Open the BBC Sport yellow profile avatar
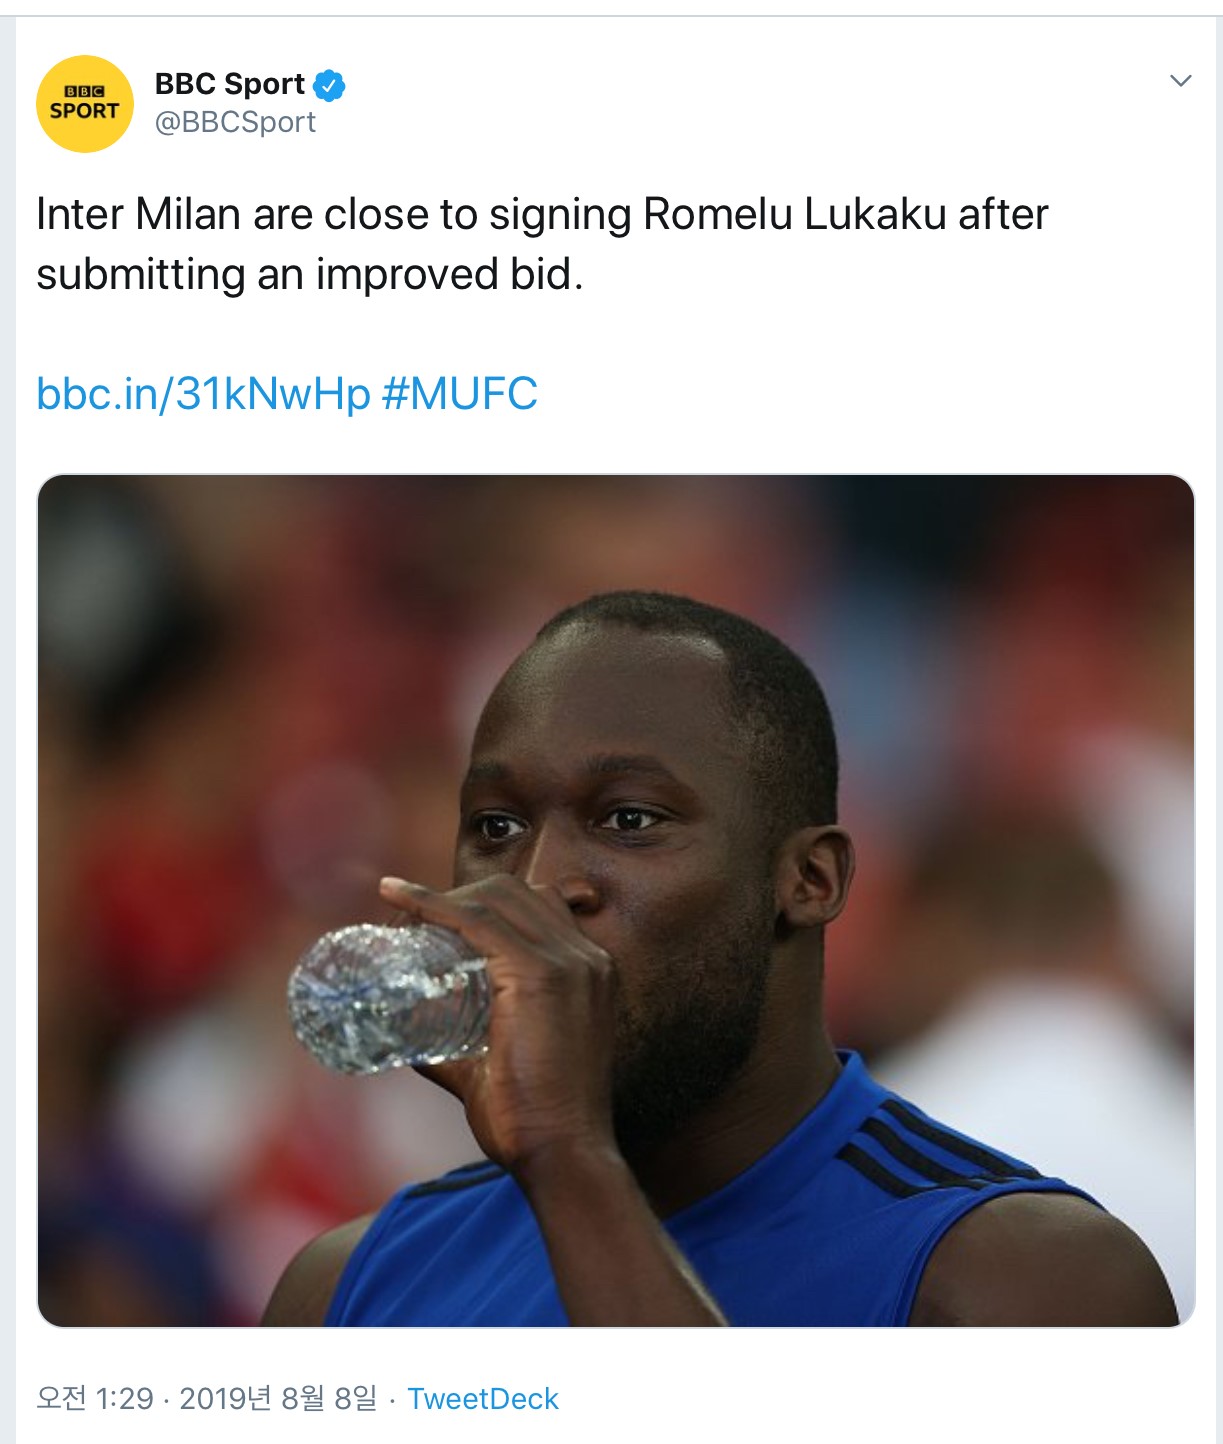This screenshot has height=1444, width=1223. [x=85, y=104]
